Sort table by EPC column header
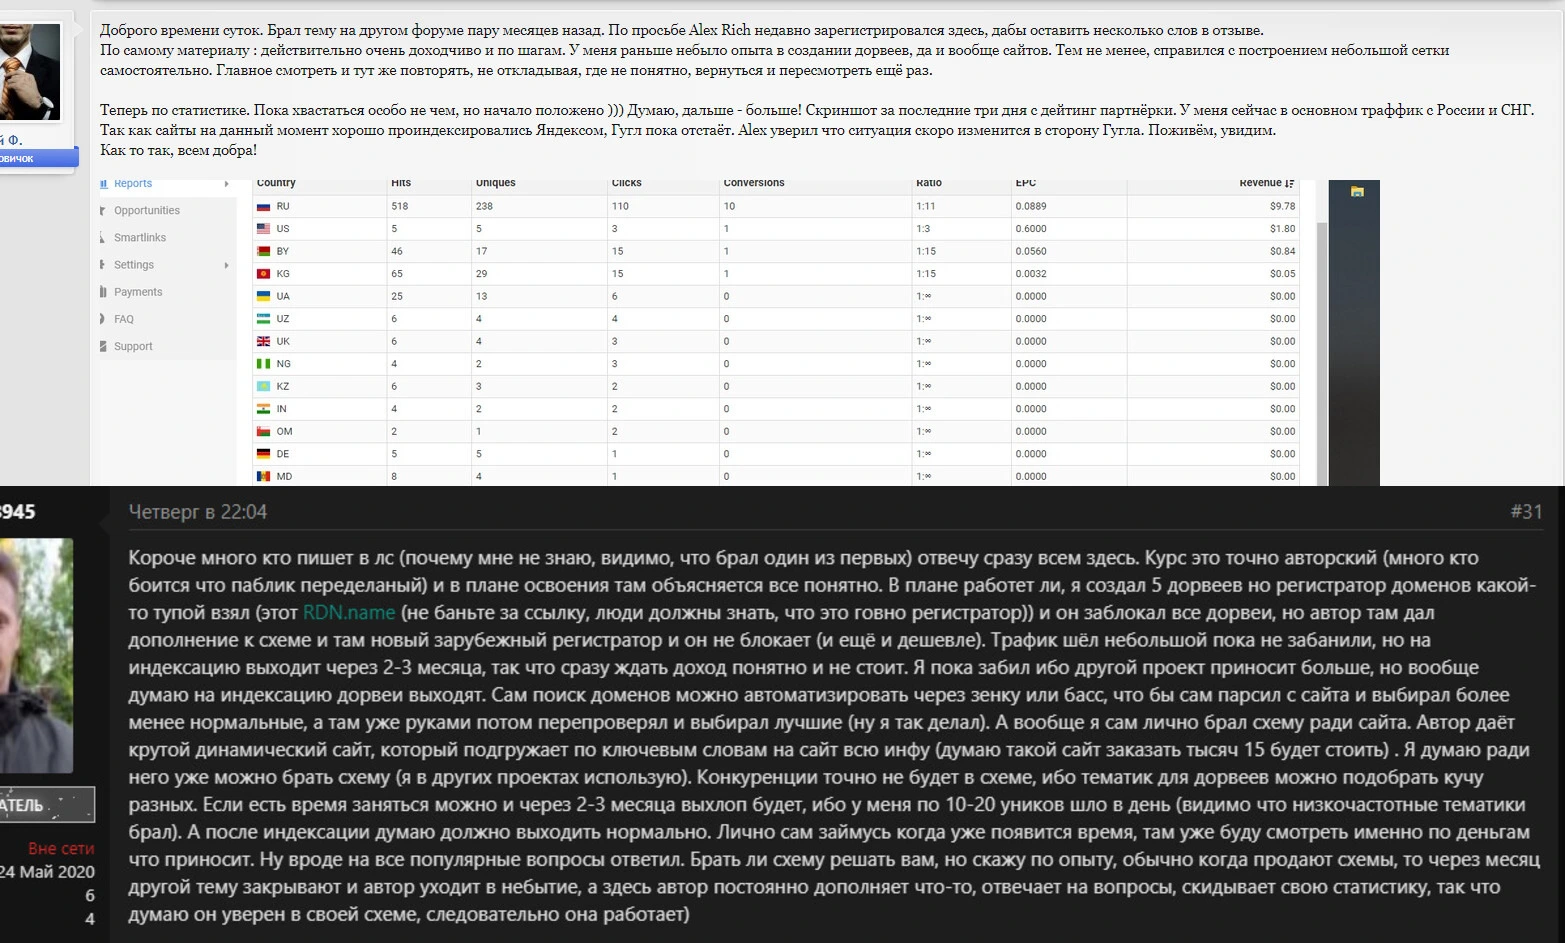The width and height of the screenshot is (1565, 943). 1026,183
